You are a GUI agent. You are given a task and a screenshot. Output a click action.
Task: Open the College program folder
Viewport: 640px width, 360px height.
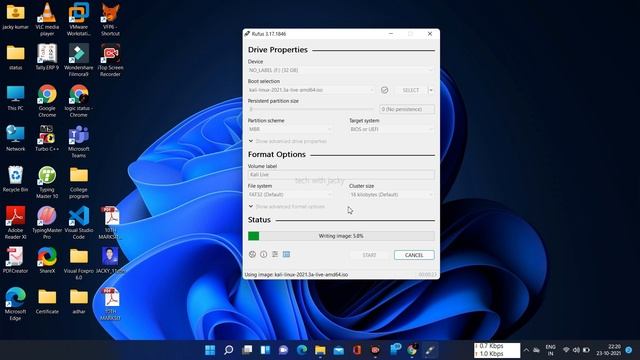(78, 182)
